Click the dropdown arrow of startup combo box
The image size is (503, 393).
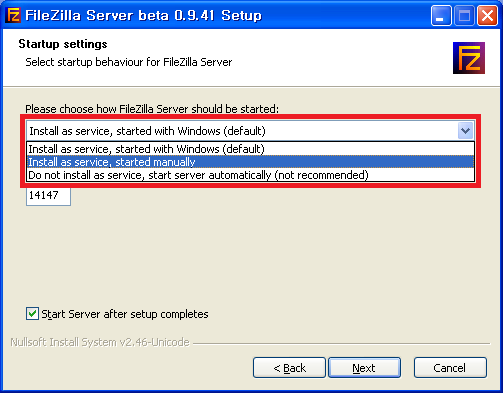465,131
